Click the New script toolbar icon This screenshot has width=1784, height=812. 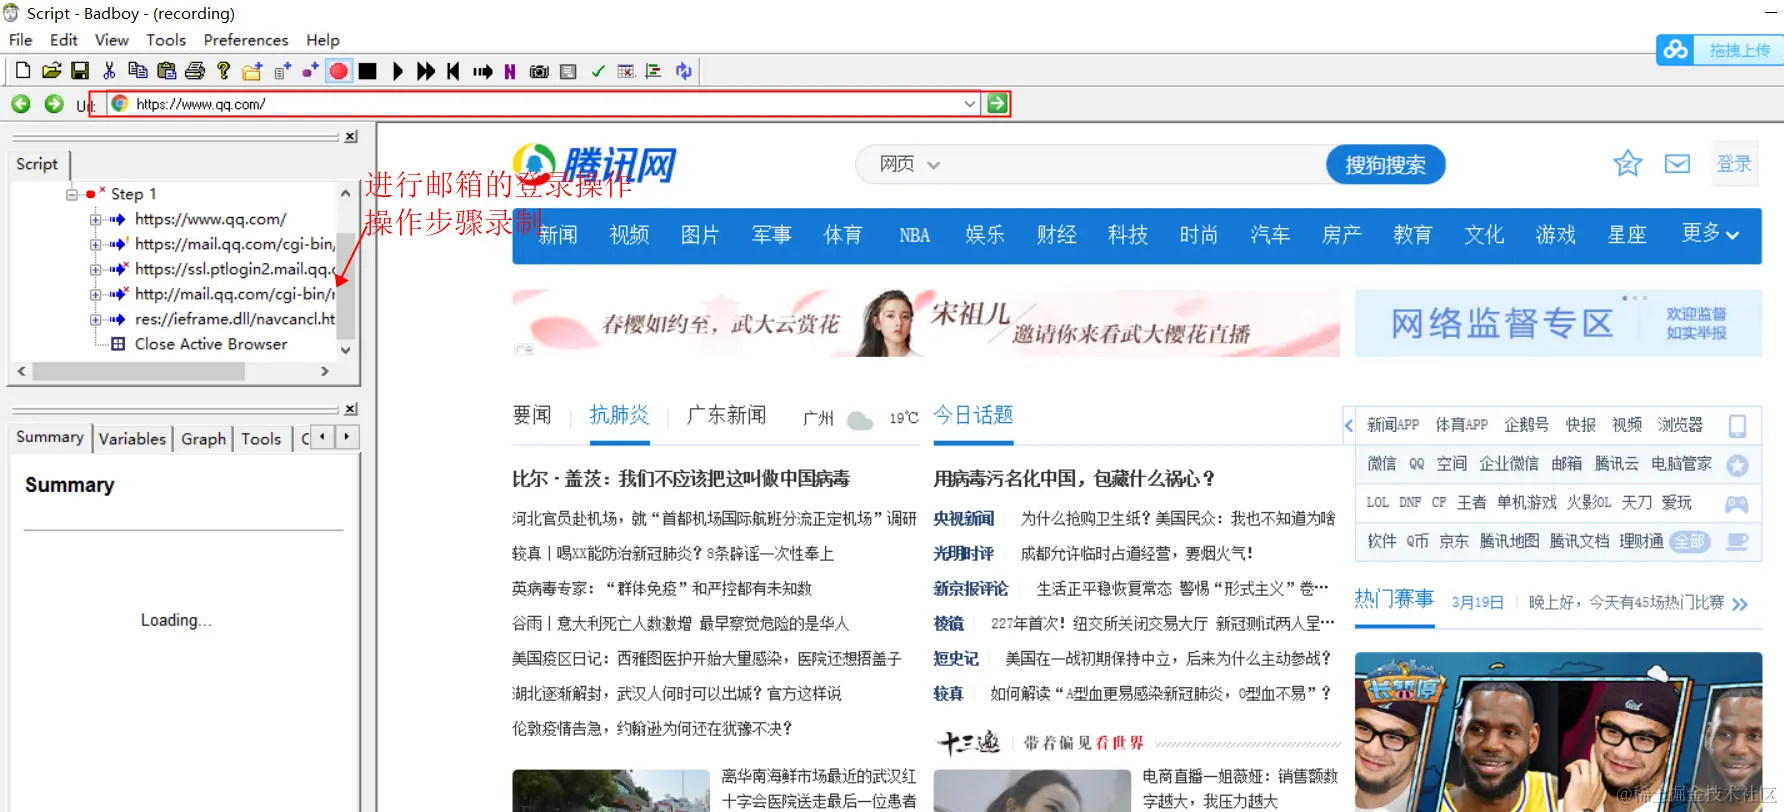coord(23,71)
